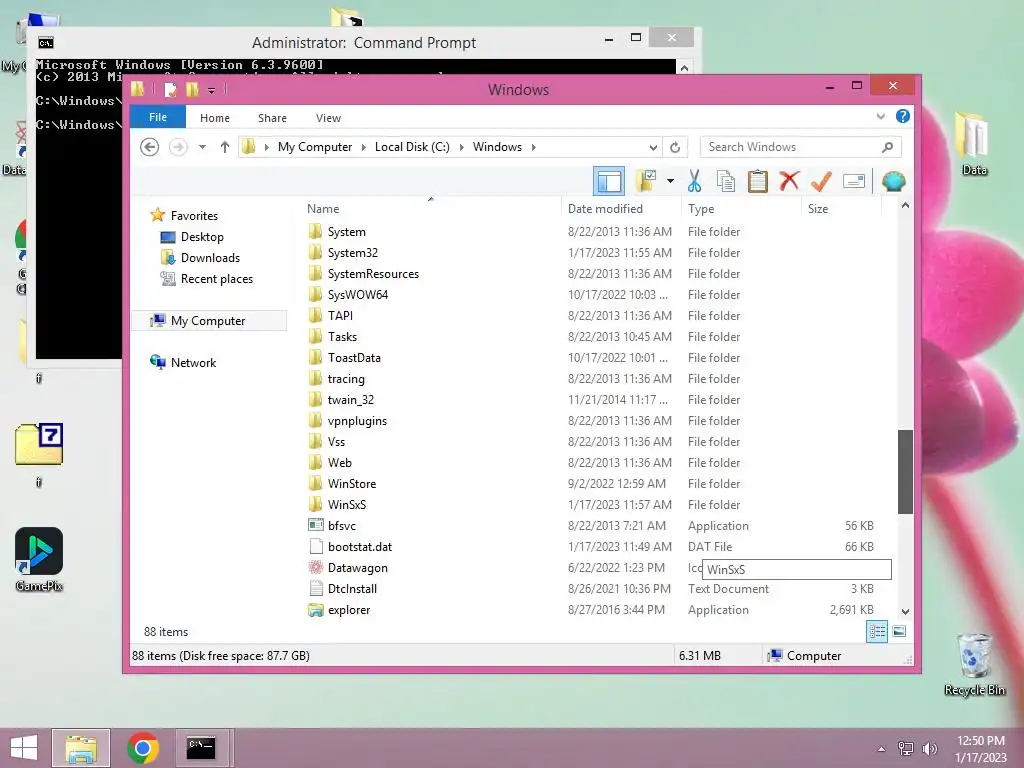Select Recent places in navigation pane
This screenshot has height=768, width=1024.
tap(217, 278)
